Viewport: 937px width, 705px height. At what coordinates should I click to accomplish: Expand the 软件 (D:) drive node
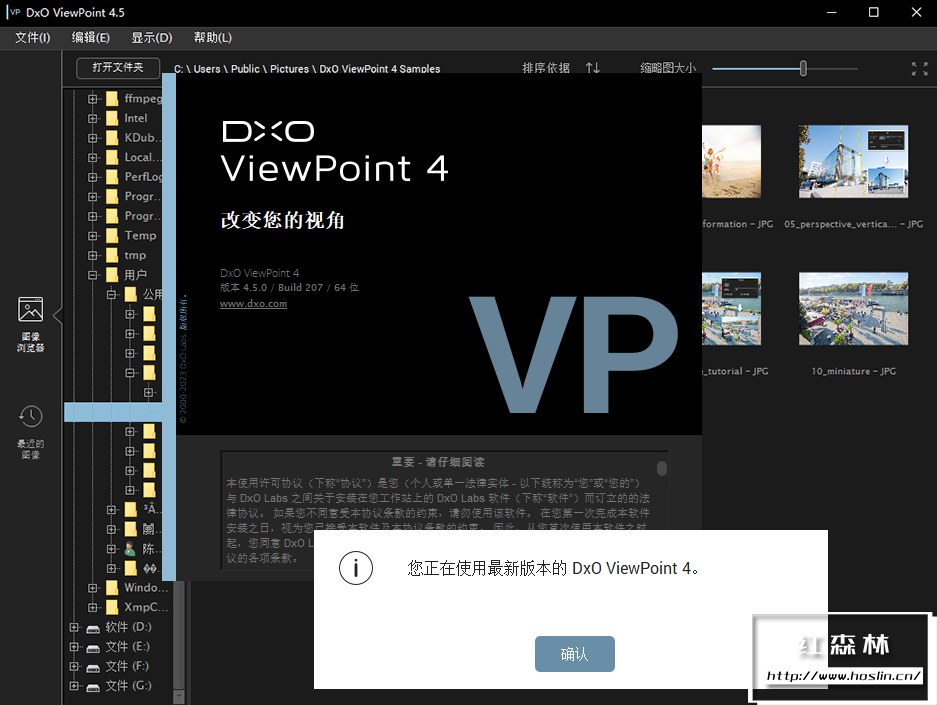74,627
